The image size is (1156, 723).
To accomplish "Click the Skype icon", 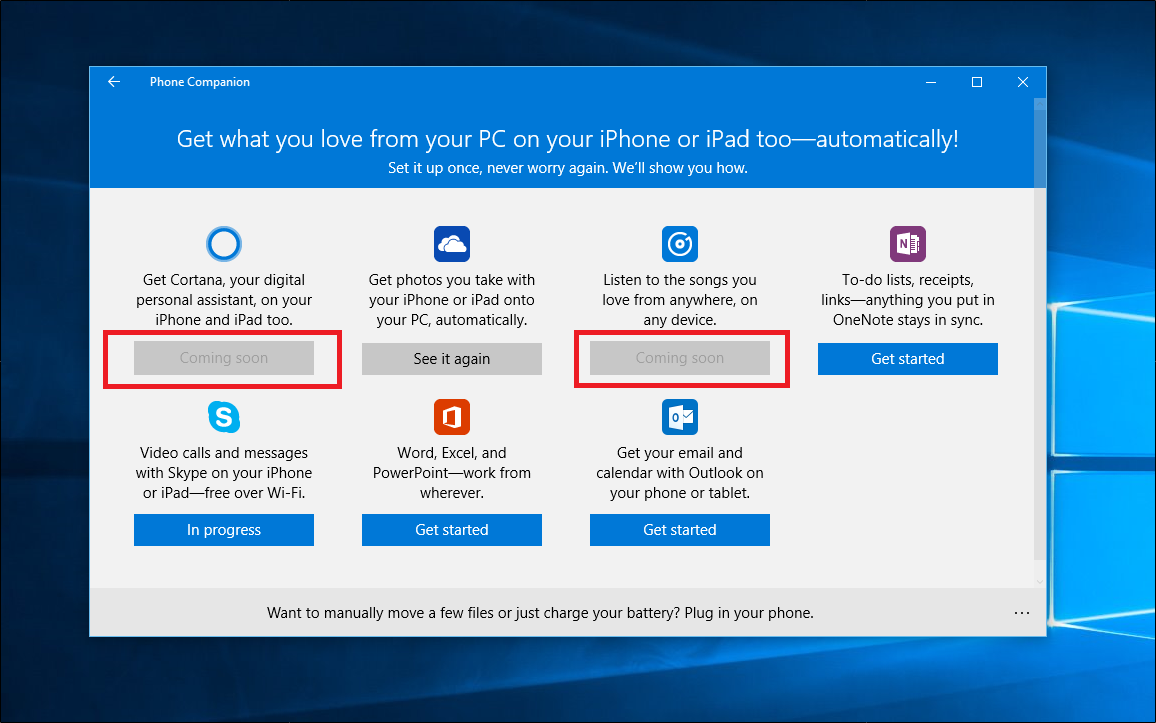I will click(x=224, y=416).
